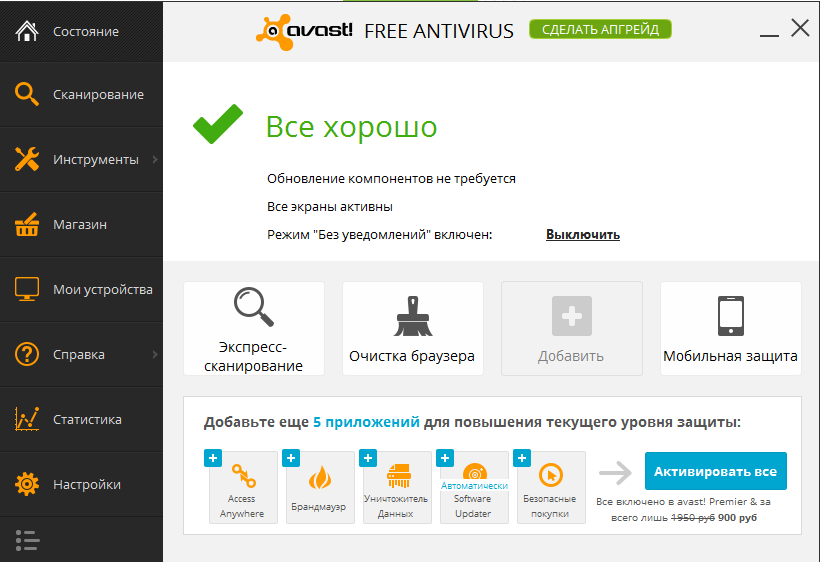Click the Premier price offer text
The image size is (820, 562).
[x=684, y=510]
